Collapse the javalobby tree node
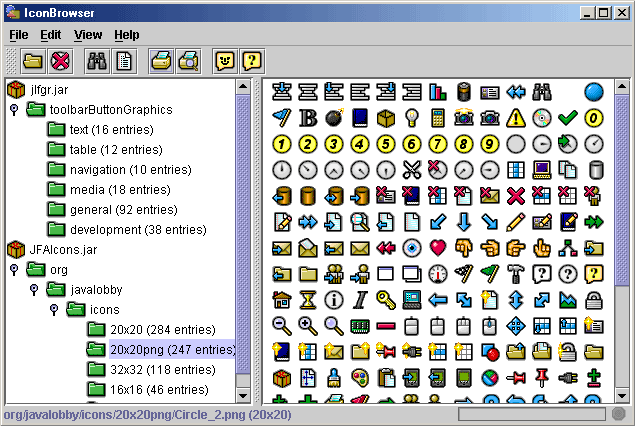This screenshot has height=426, width=635. (x=33, y=289)
